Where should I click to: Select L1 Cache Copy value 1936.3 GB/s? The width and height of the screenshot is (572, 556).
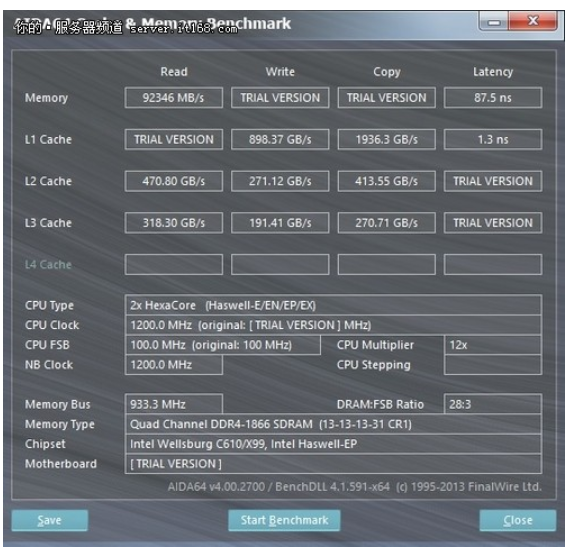387,139
